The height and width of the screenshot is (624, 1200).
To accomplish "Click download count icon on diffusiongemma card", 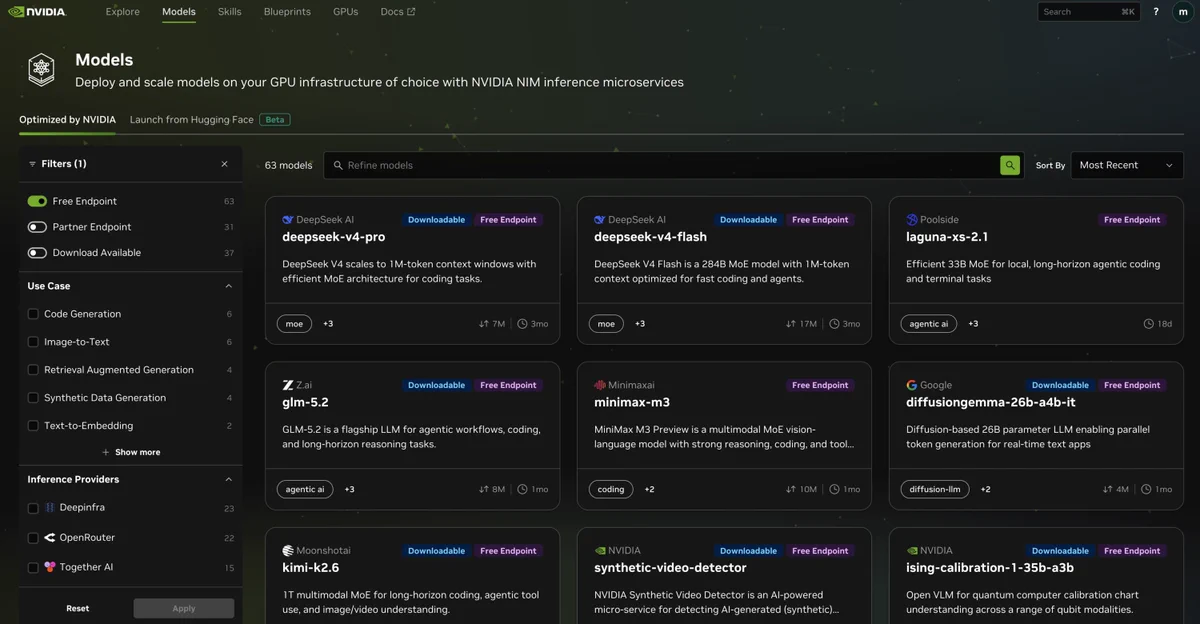I will pyautogui.click(x=1108, y=490).
